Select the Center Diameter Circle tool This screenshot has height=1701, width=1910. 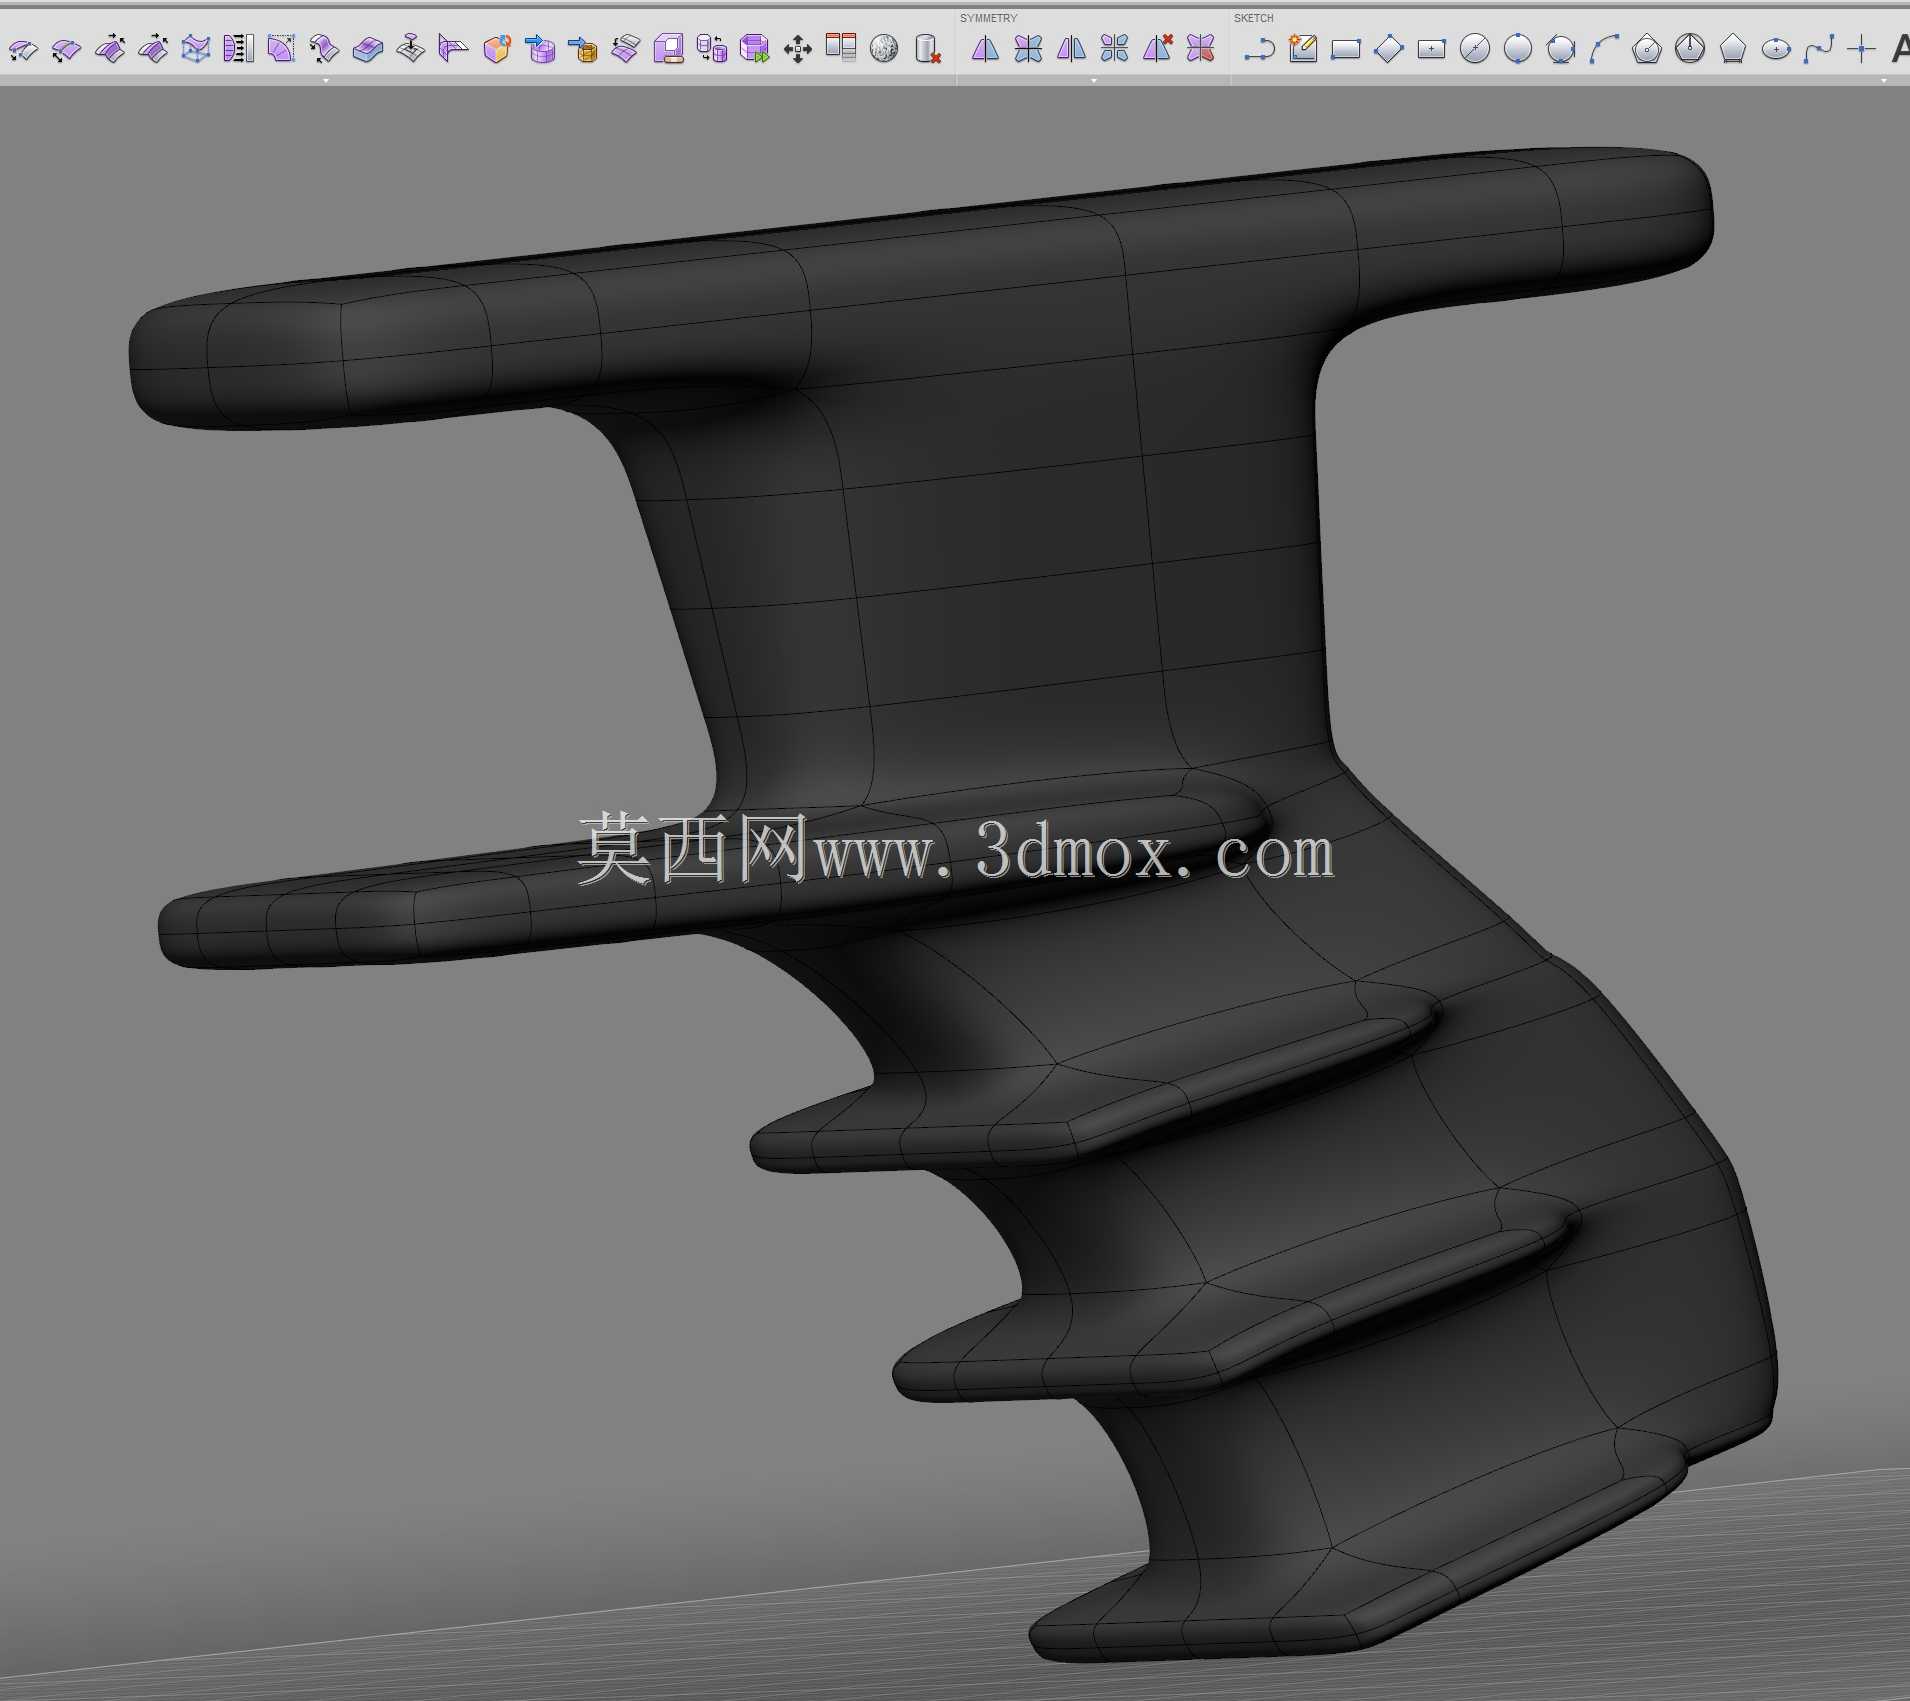(1474, 48)
